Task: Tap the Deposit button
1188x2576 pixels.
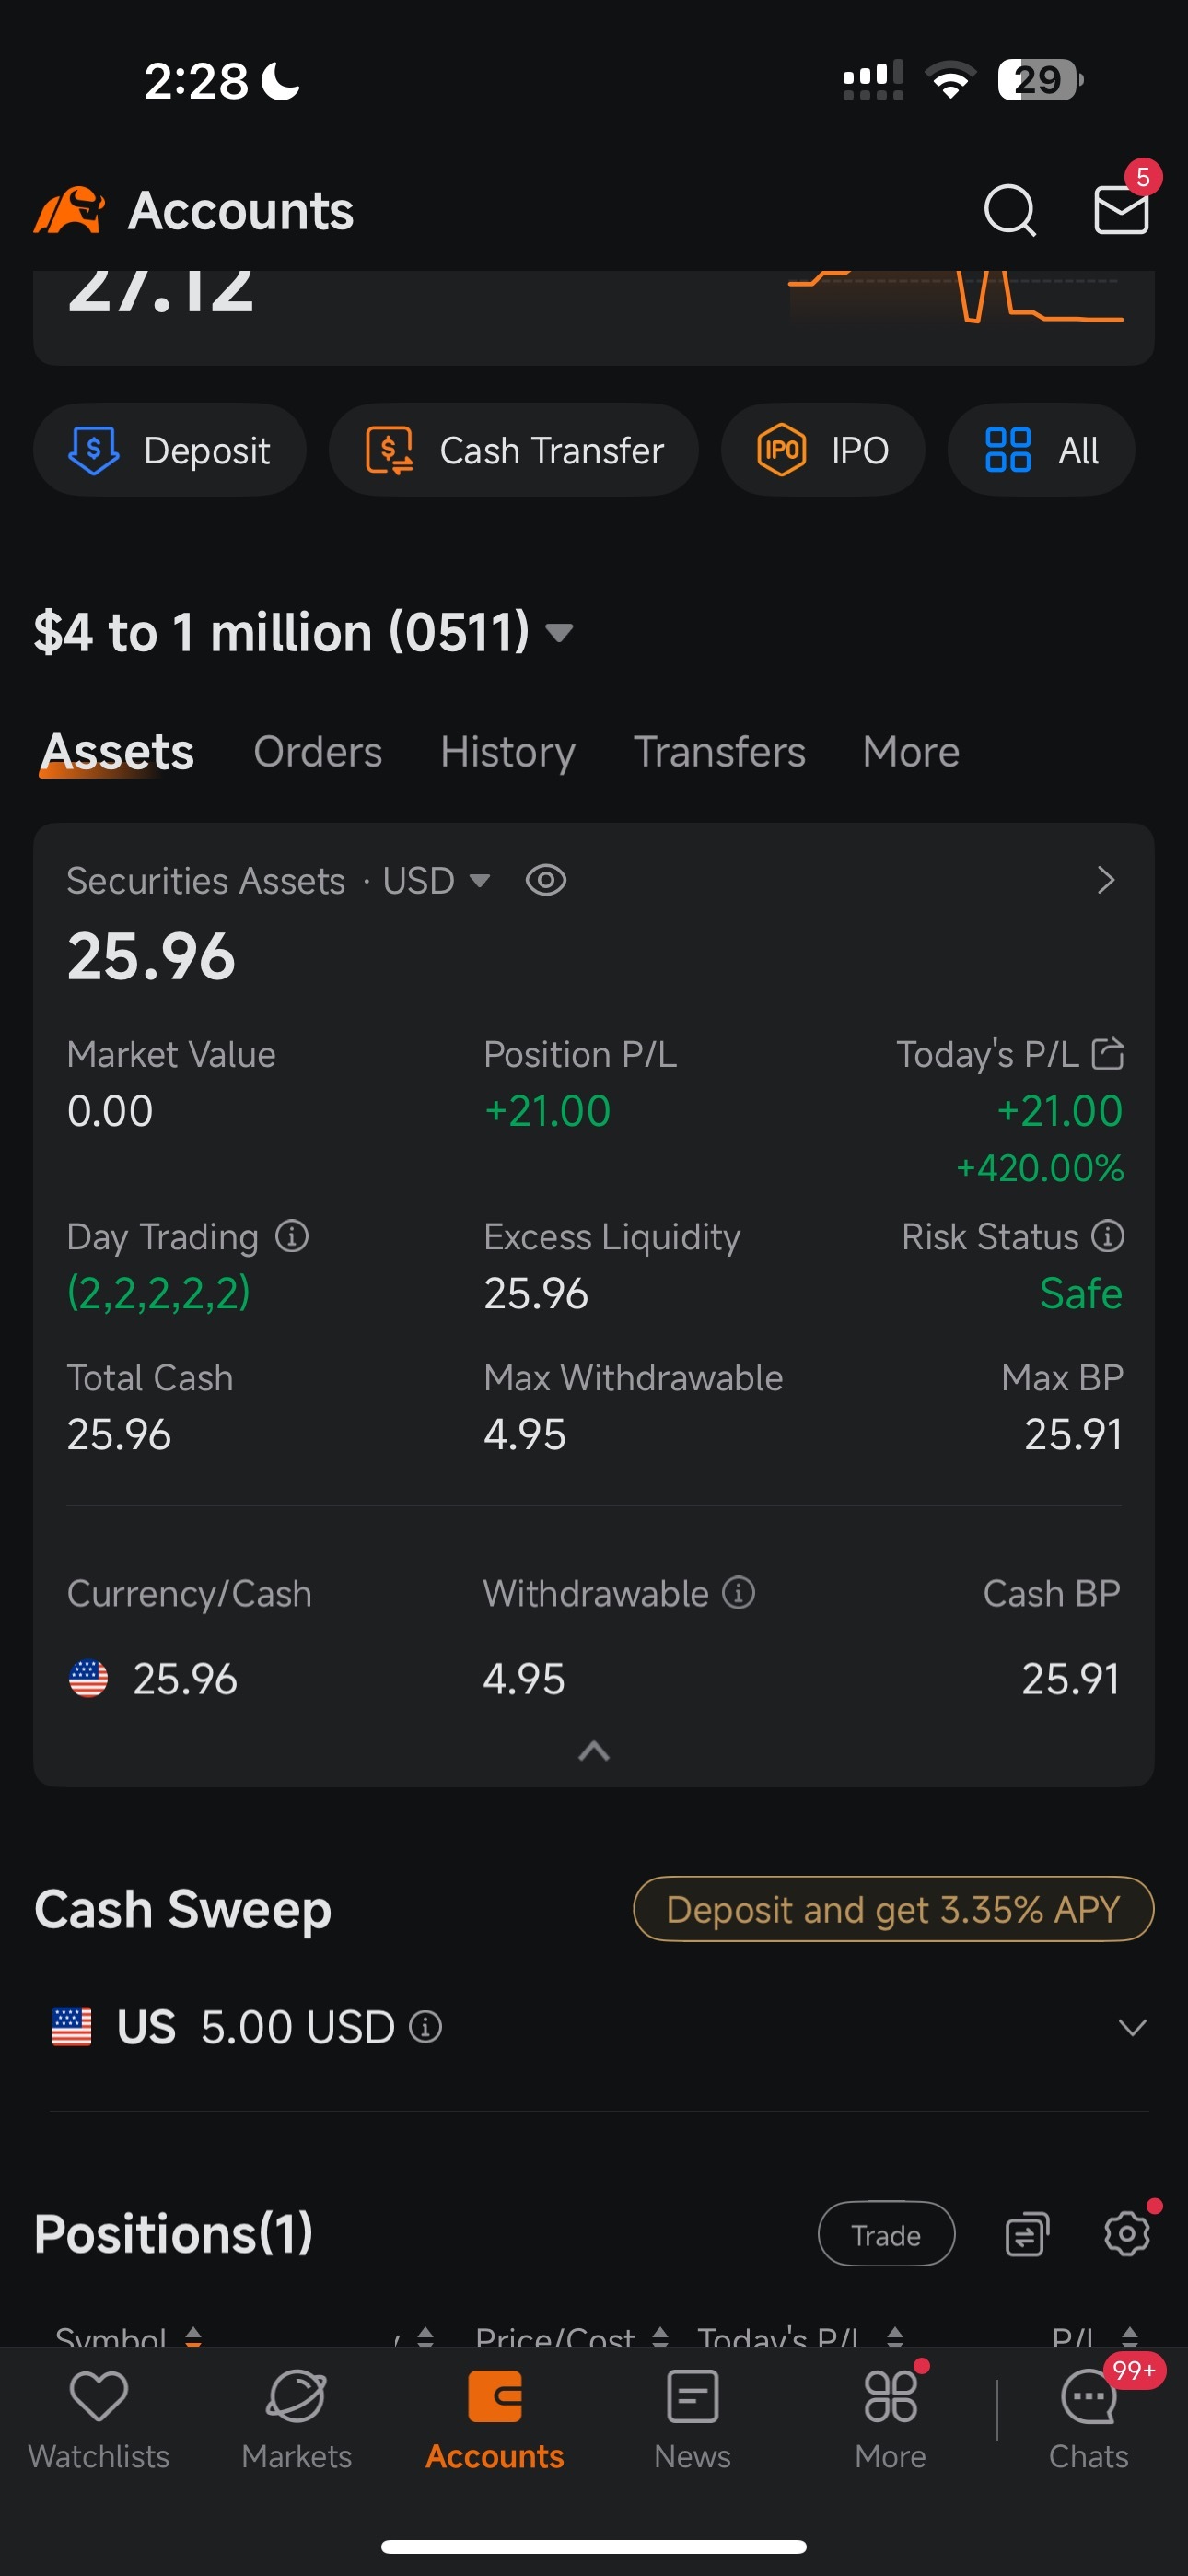Action: [170, 450]
